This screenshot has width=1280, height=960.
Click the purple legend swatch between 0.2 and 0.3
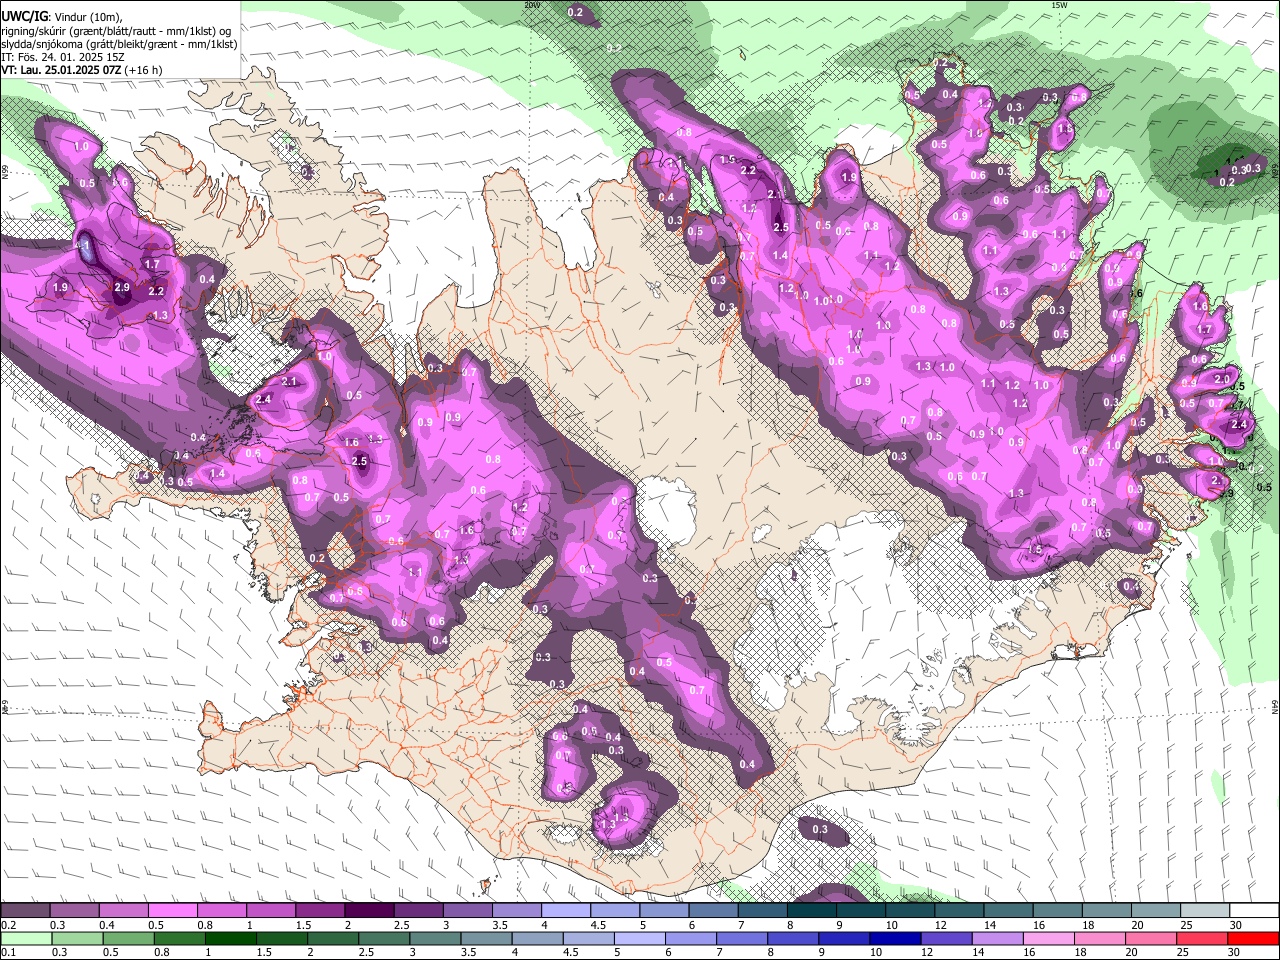tap(26, 911)
